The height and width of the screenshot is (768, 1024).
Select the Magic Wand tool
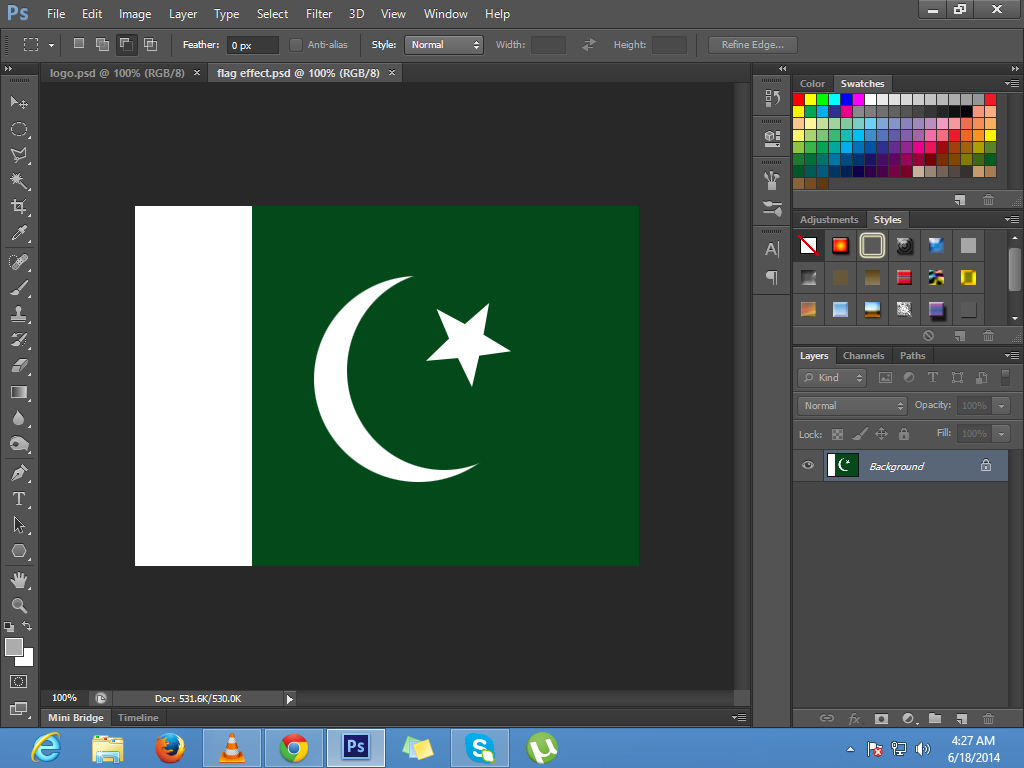click(x=19, y=181)
